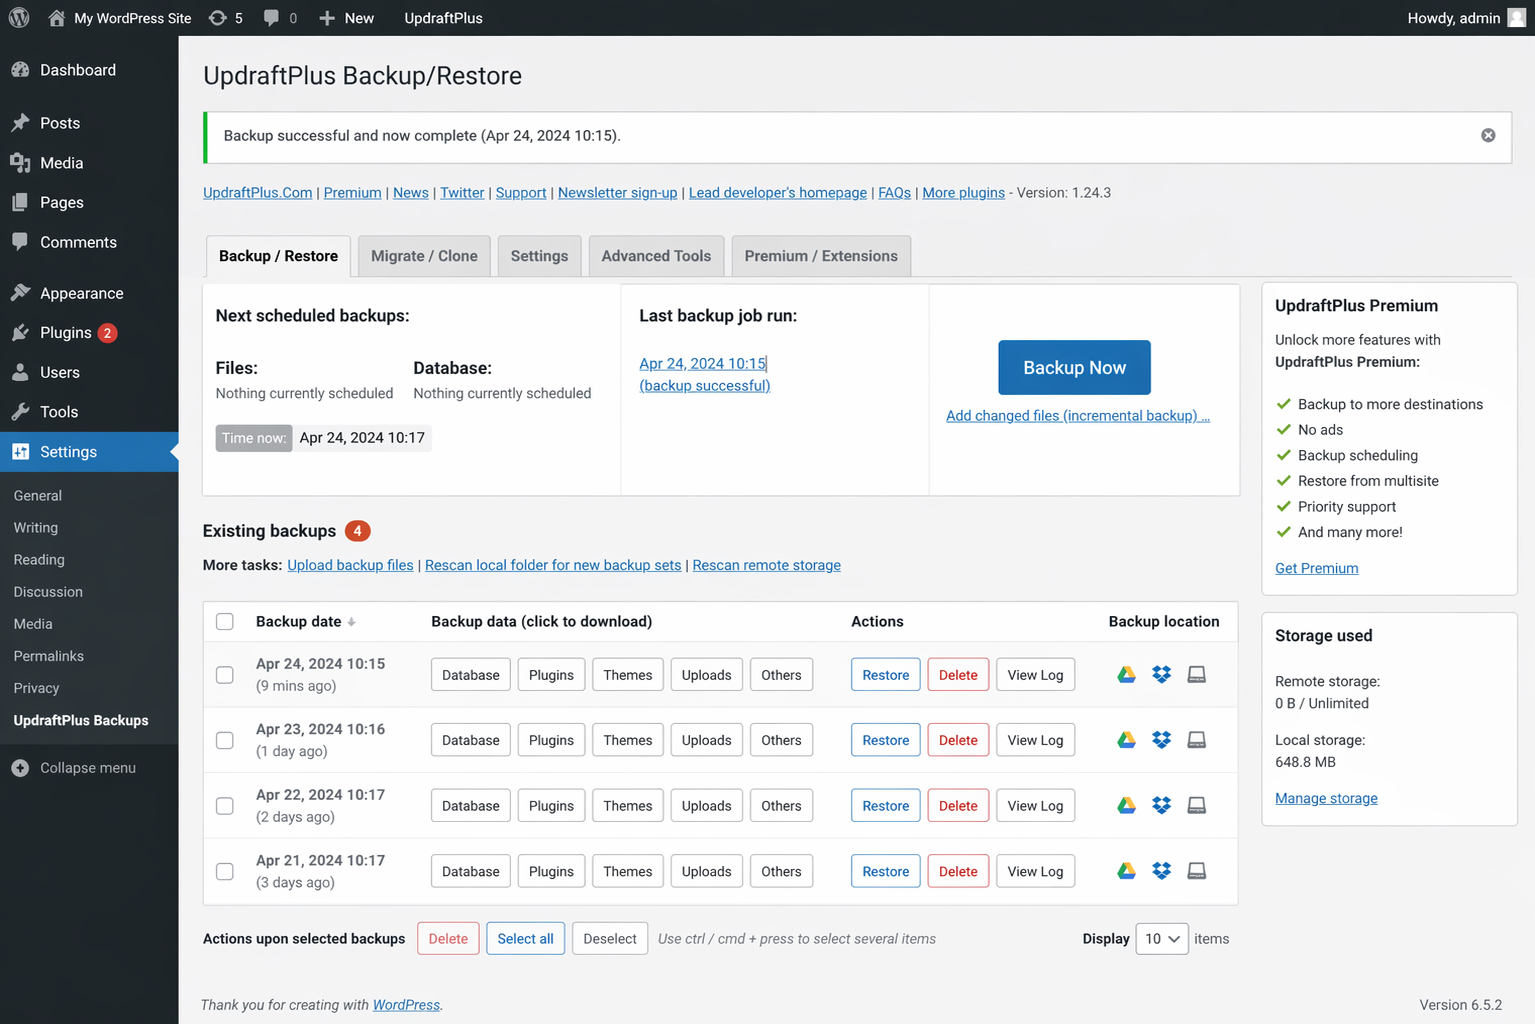The height and width of the screenshot is (1024, 1535).
Task: Download Themes from Apr 23 backup
Action: [x=628, y=740]
